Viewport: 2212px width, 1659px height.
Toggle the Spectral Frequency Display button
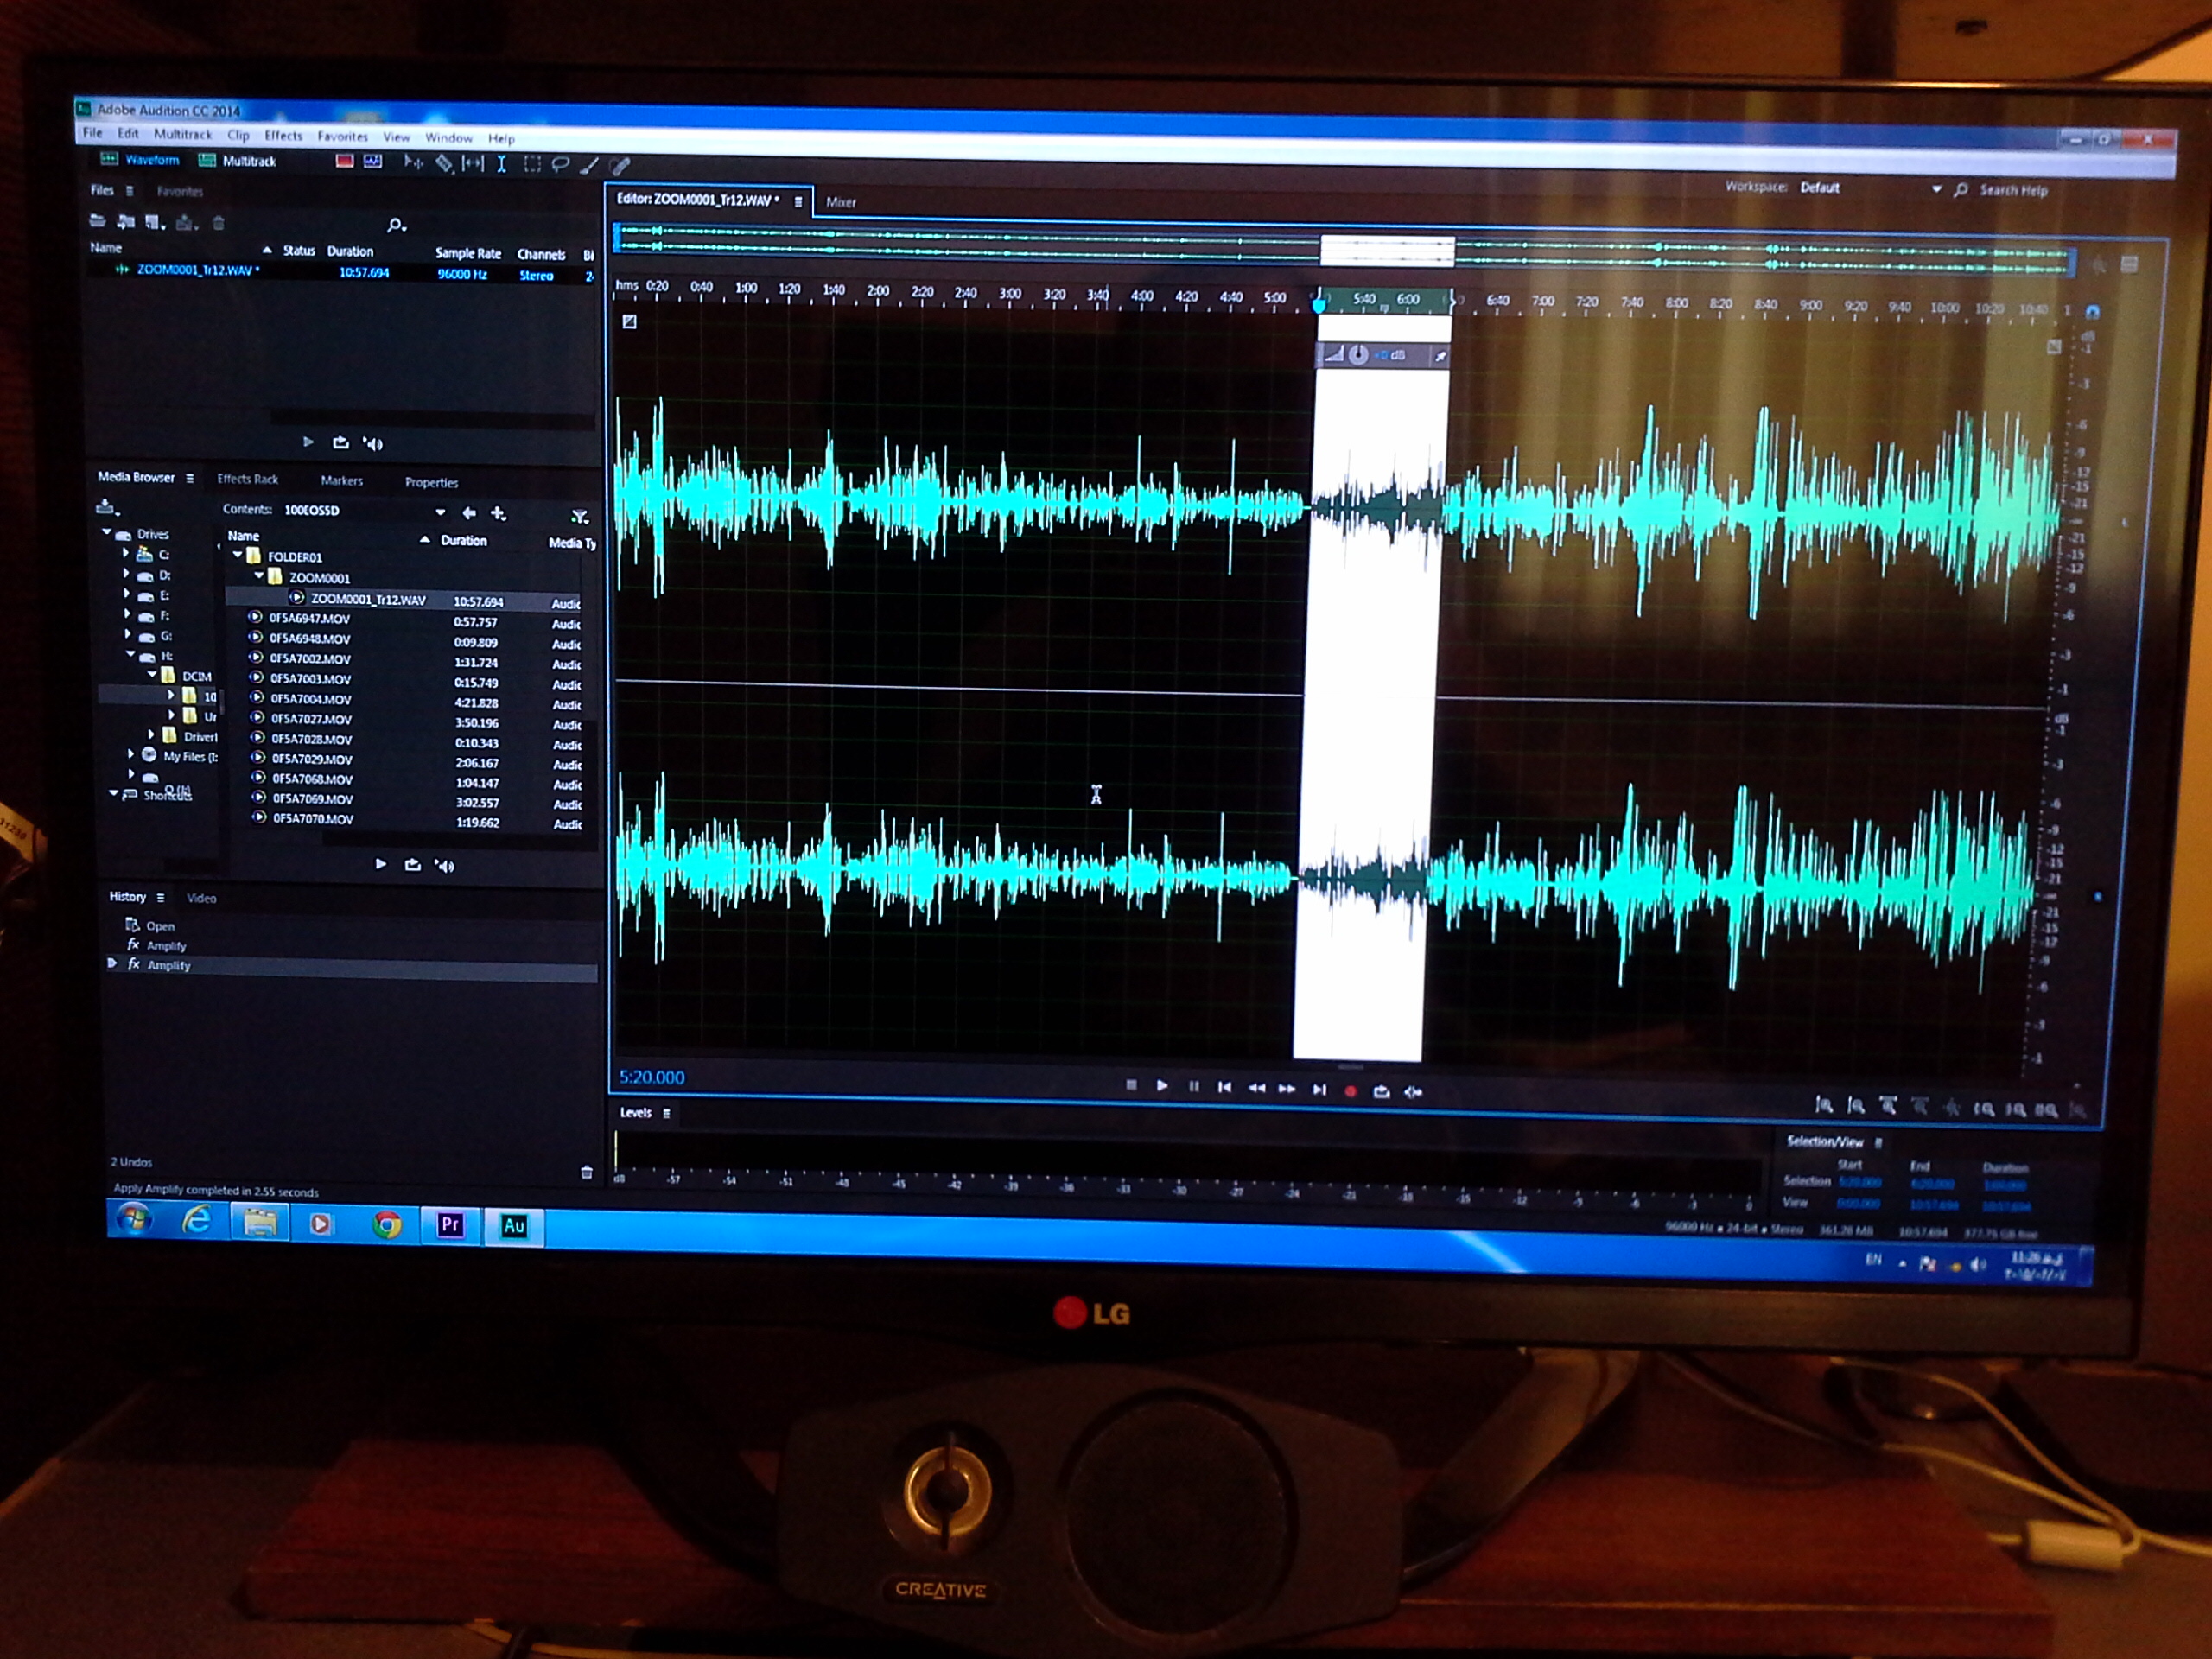[x=344, y=161]
